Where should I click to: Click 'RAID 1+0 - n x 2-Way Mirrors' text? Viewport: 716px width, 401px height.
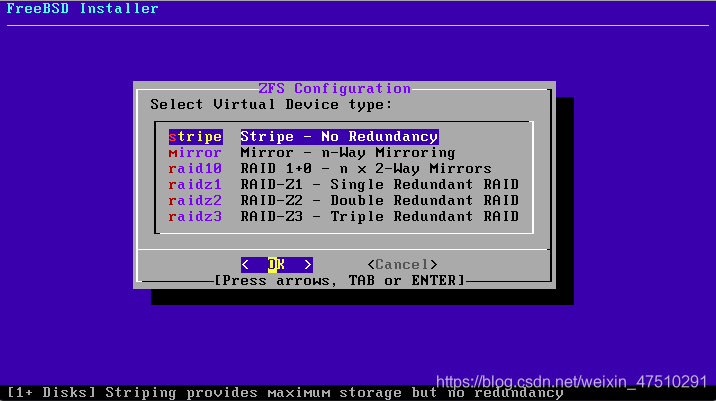[366, 169]
